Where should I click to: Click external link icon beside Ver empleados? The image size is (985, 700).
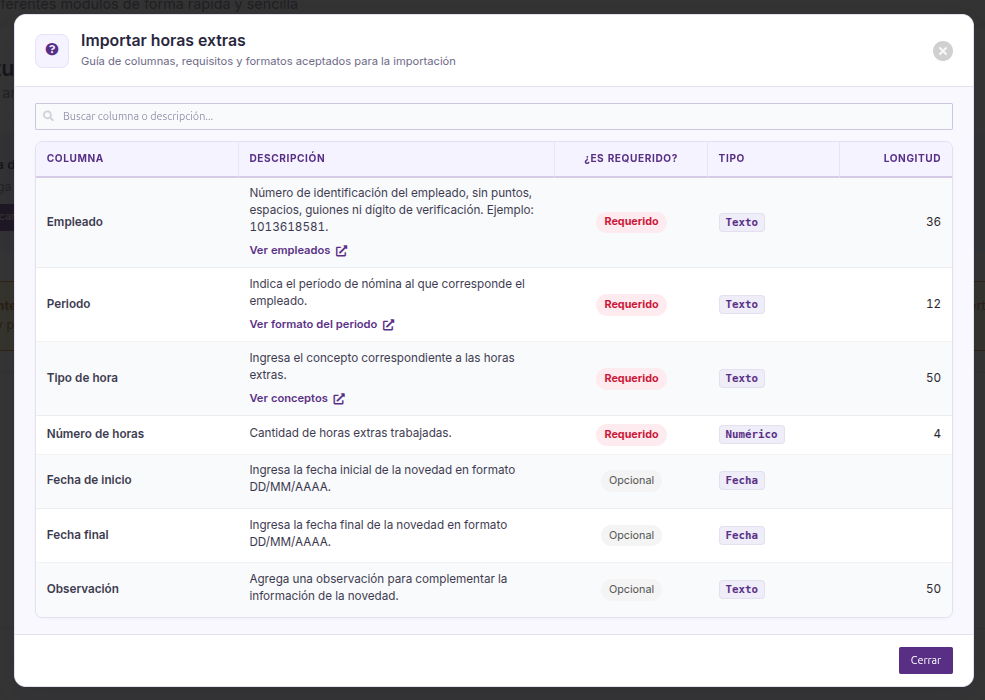341,251
